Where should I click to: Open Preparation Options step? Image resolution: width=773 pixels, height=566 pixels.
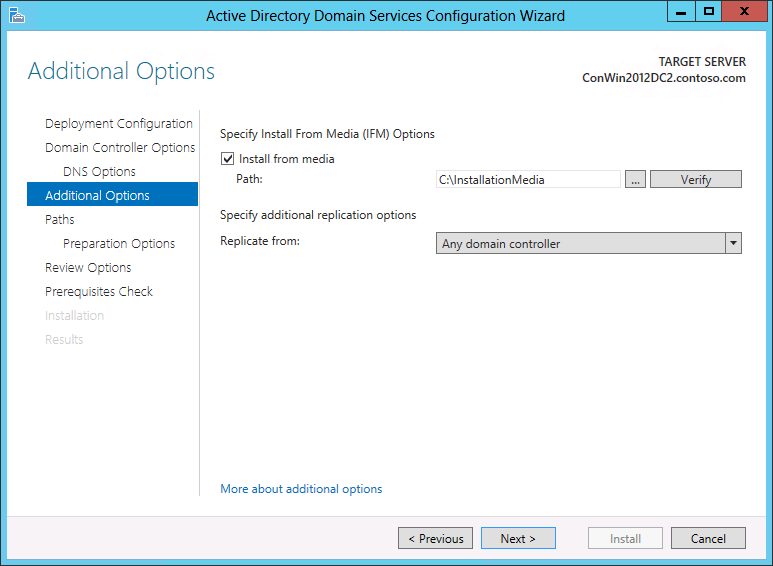click(x=119, y=244)
